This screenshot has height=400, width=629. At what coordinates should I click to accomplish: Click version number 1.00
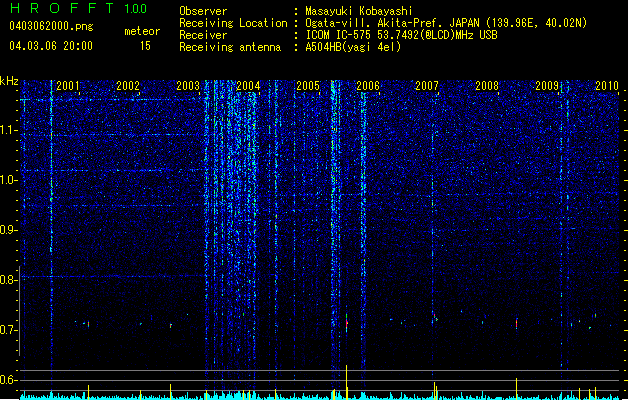pyautogui.click(x=136, y=9)
